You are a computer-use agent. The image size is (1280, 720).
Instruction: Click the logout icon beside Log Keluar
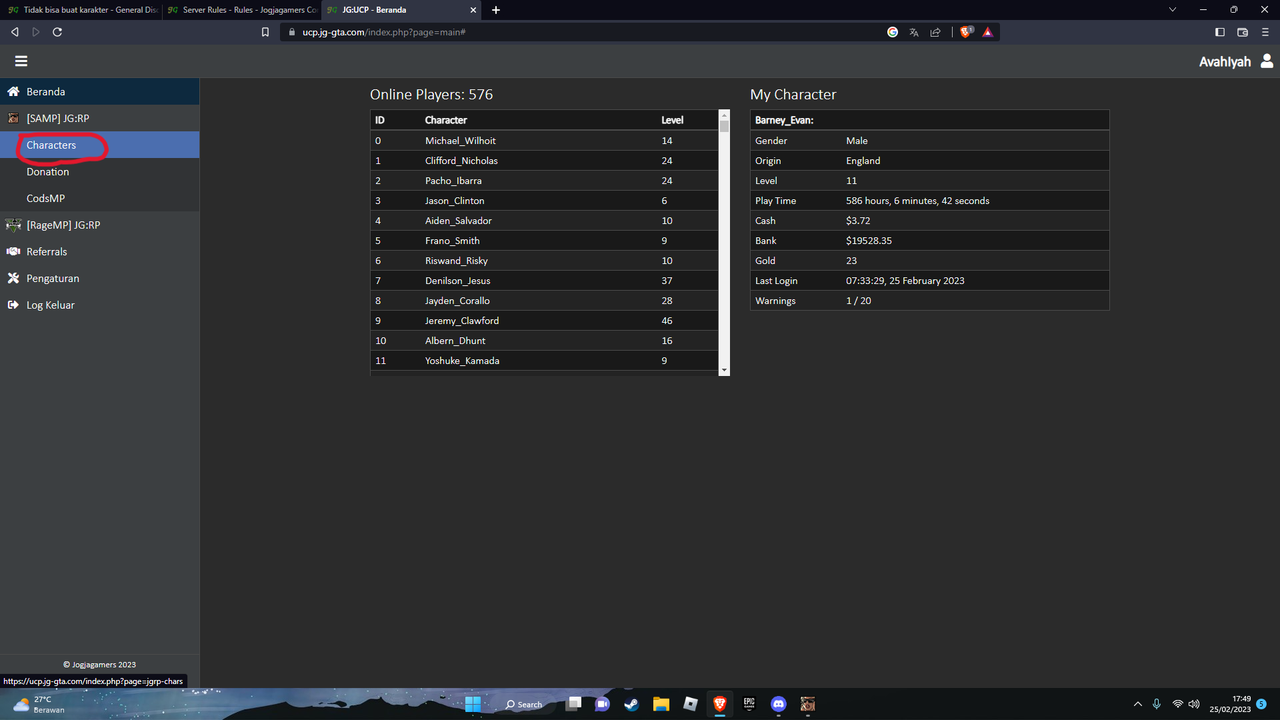(14, 305)
